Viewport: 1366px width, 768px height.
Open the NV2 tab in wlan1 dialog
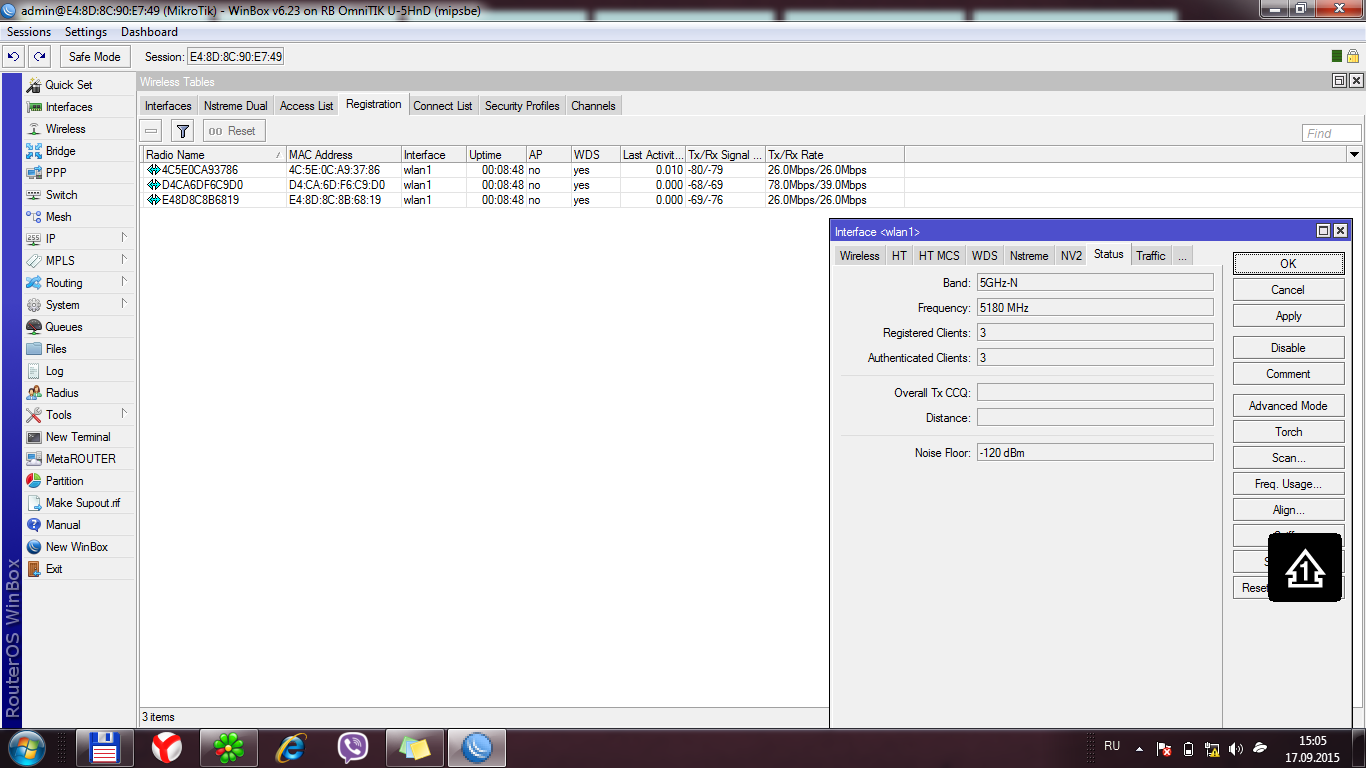(x=1071, y=256)
